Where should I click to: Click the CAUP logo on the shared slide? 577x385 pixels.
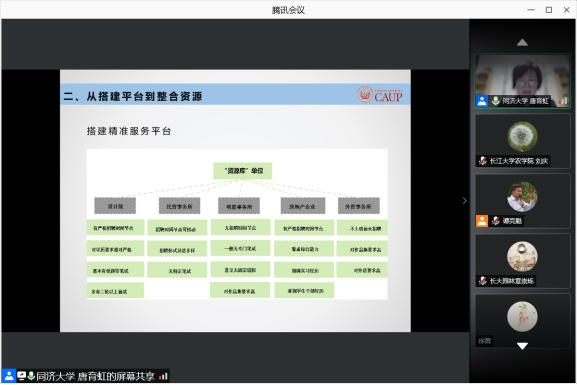(x=379, y=95)
